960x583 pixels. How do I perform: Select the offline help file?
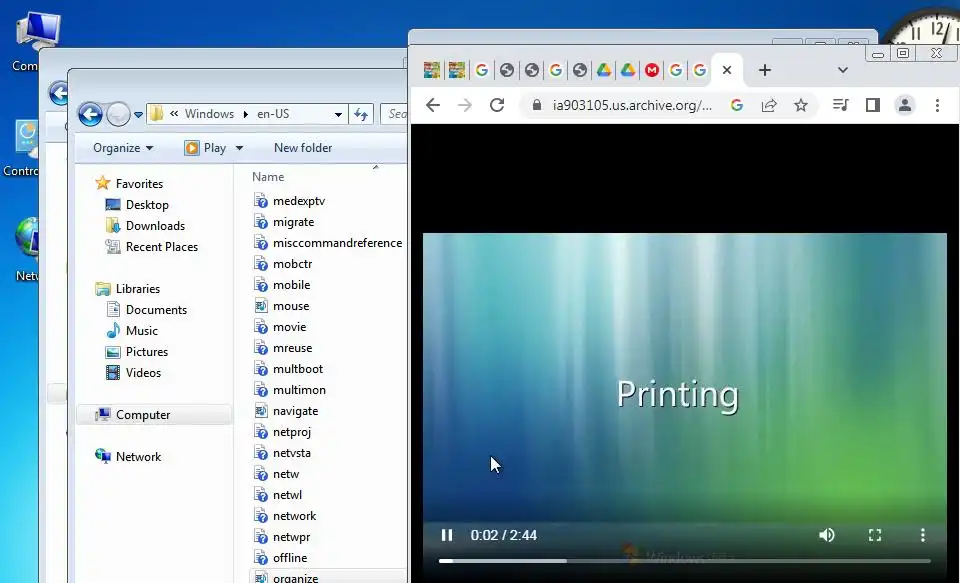tap(290, 558)
